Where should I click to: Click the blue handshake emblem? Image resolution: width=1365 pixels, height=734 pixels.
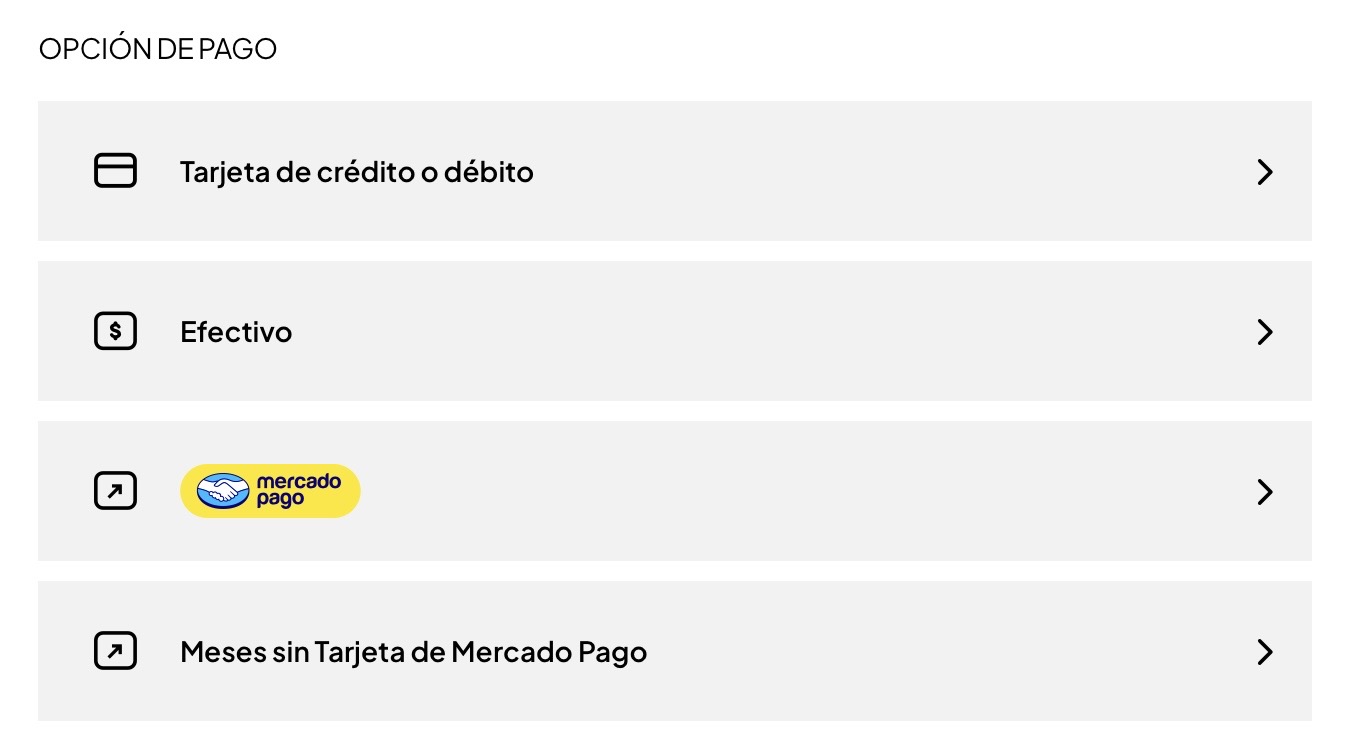pyautogui.click(x=223, y=491)
